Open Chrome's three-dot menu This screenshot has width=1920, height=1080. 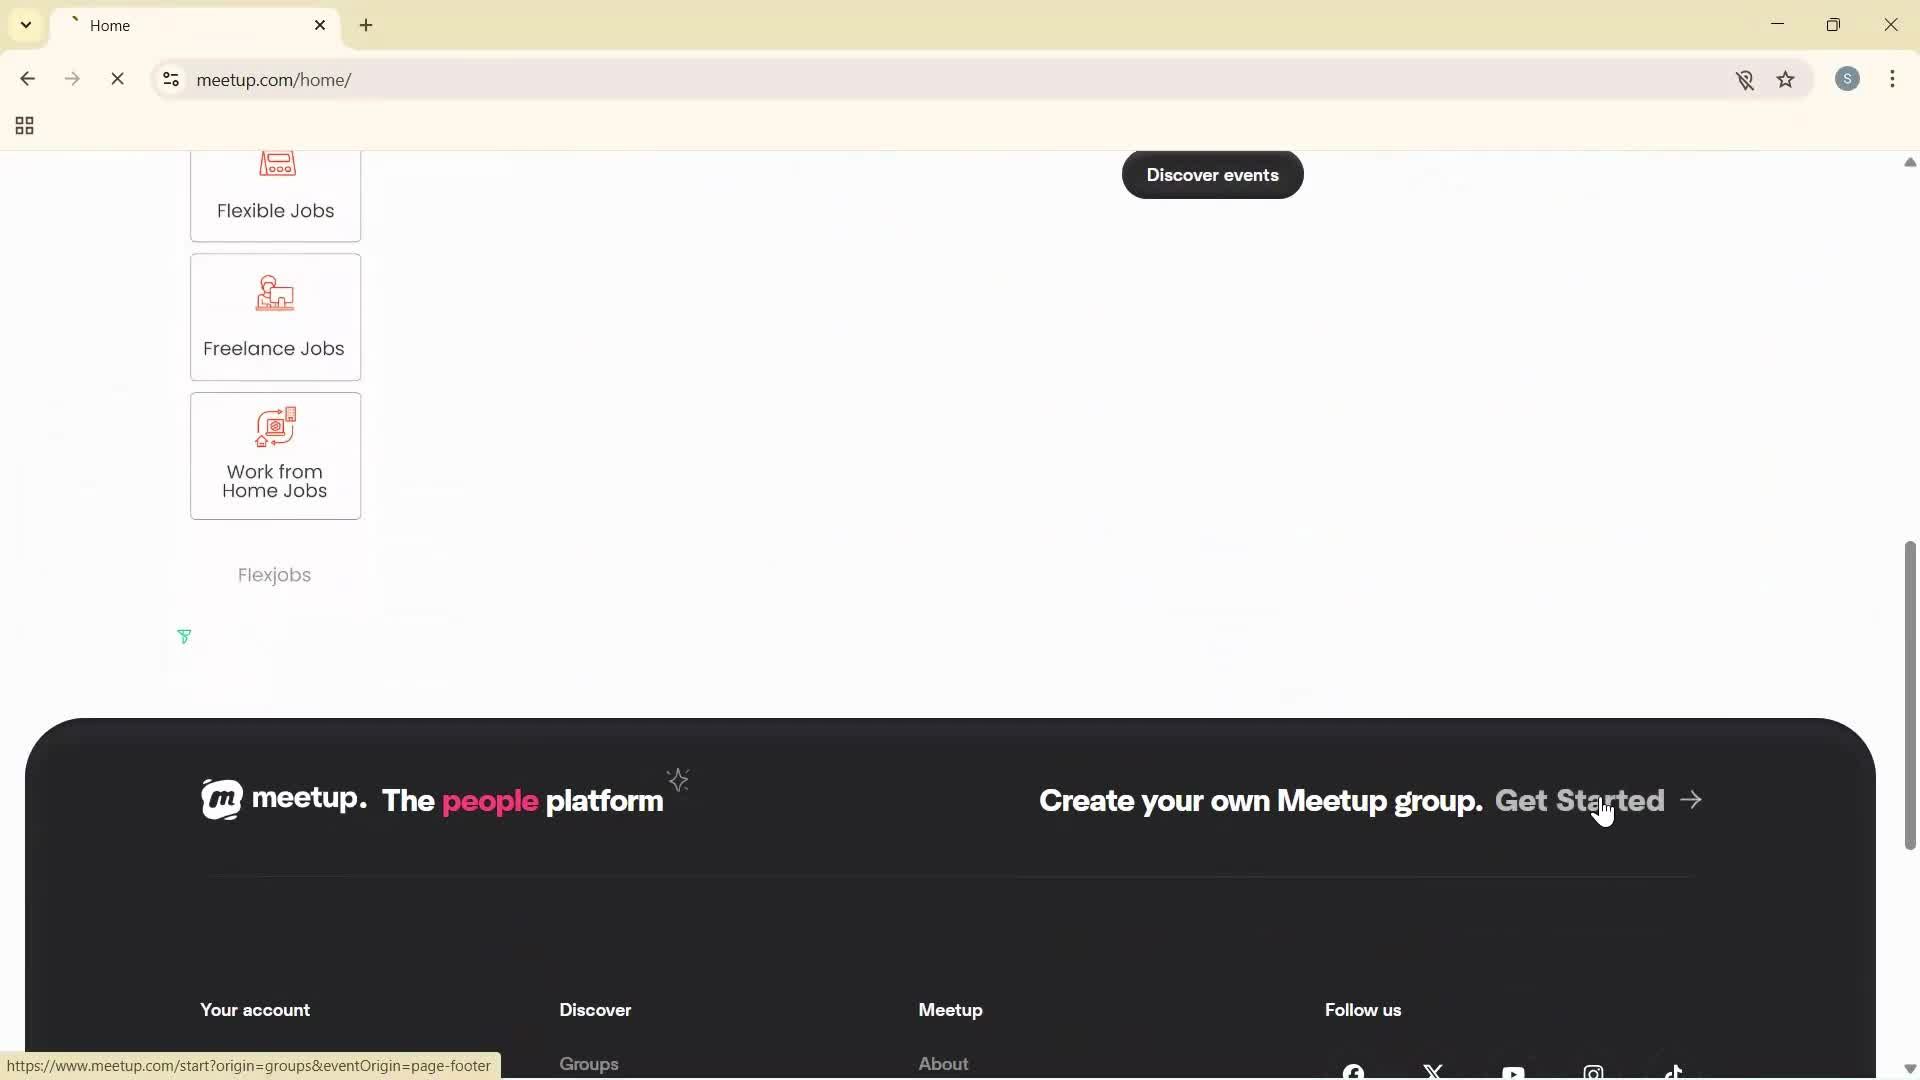[1893, 79]
